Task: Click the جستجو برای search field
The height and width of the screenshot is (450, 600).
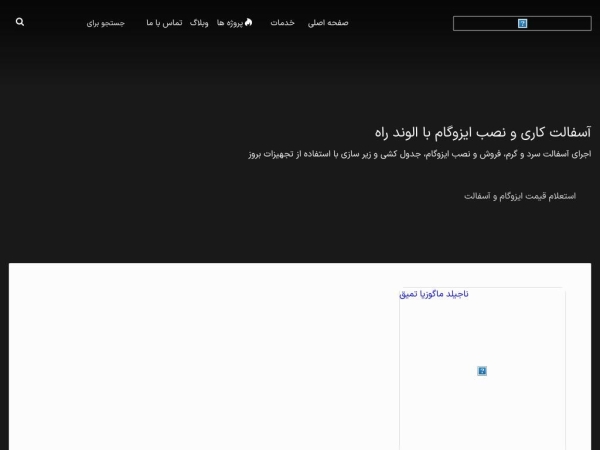Action: 106,23
